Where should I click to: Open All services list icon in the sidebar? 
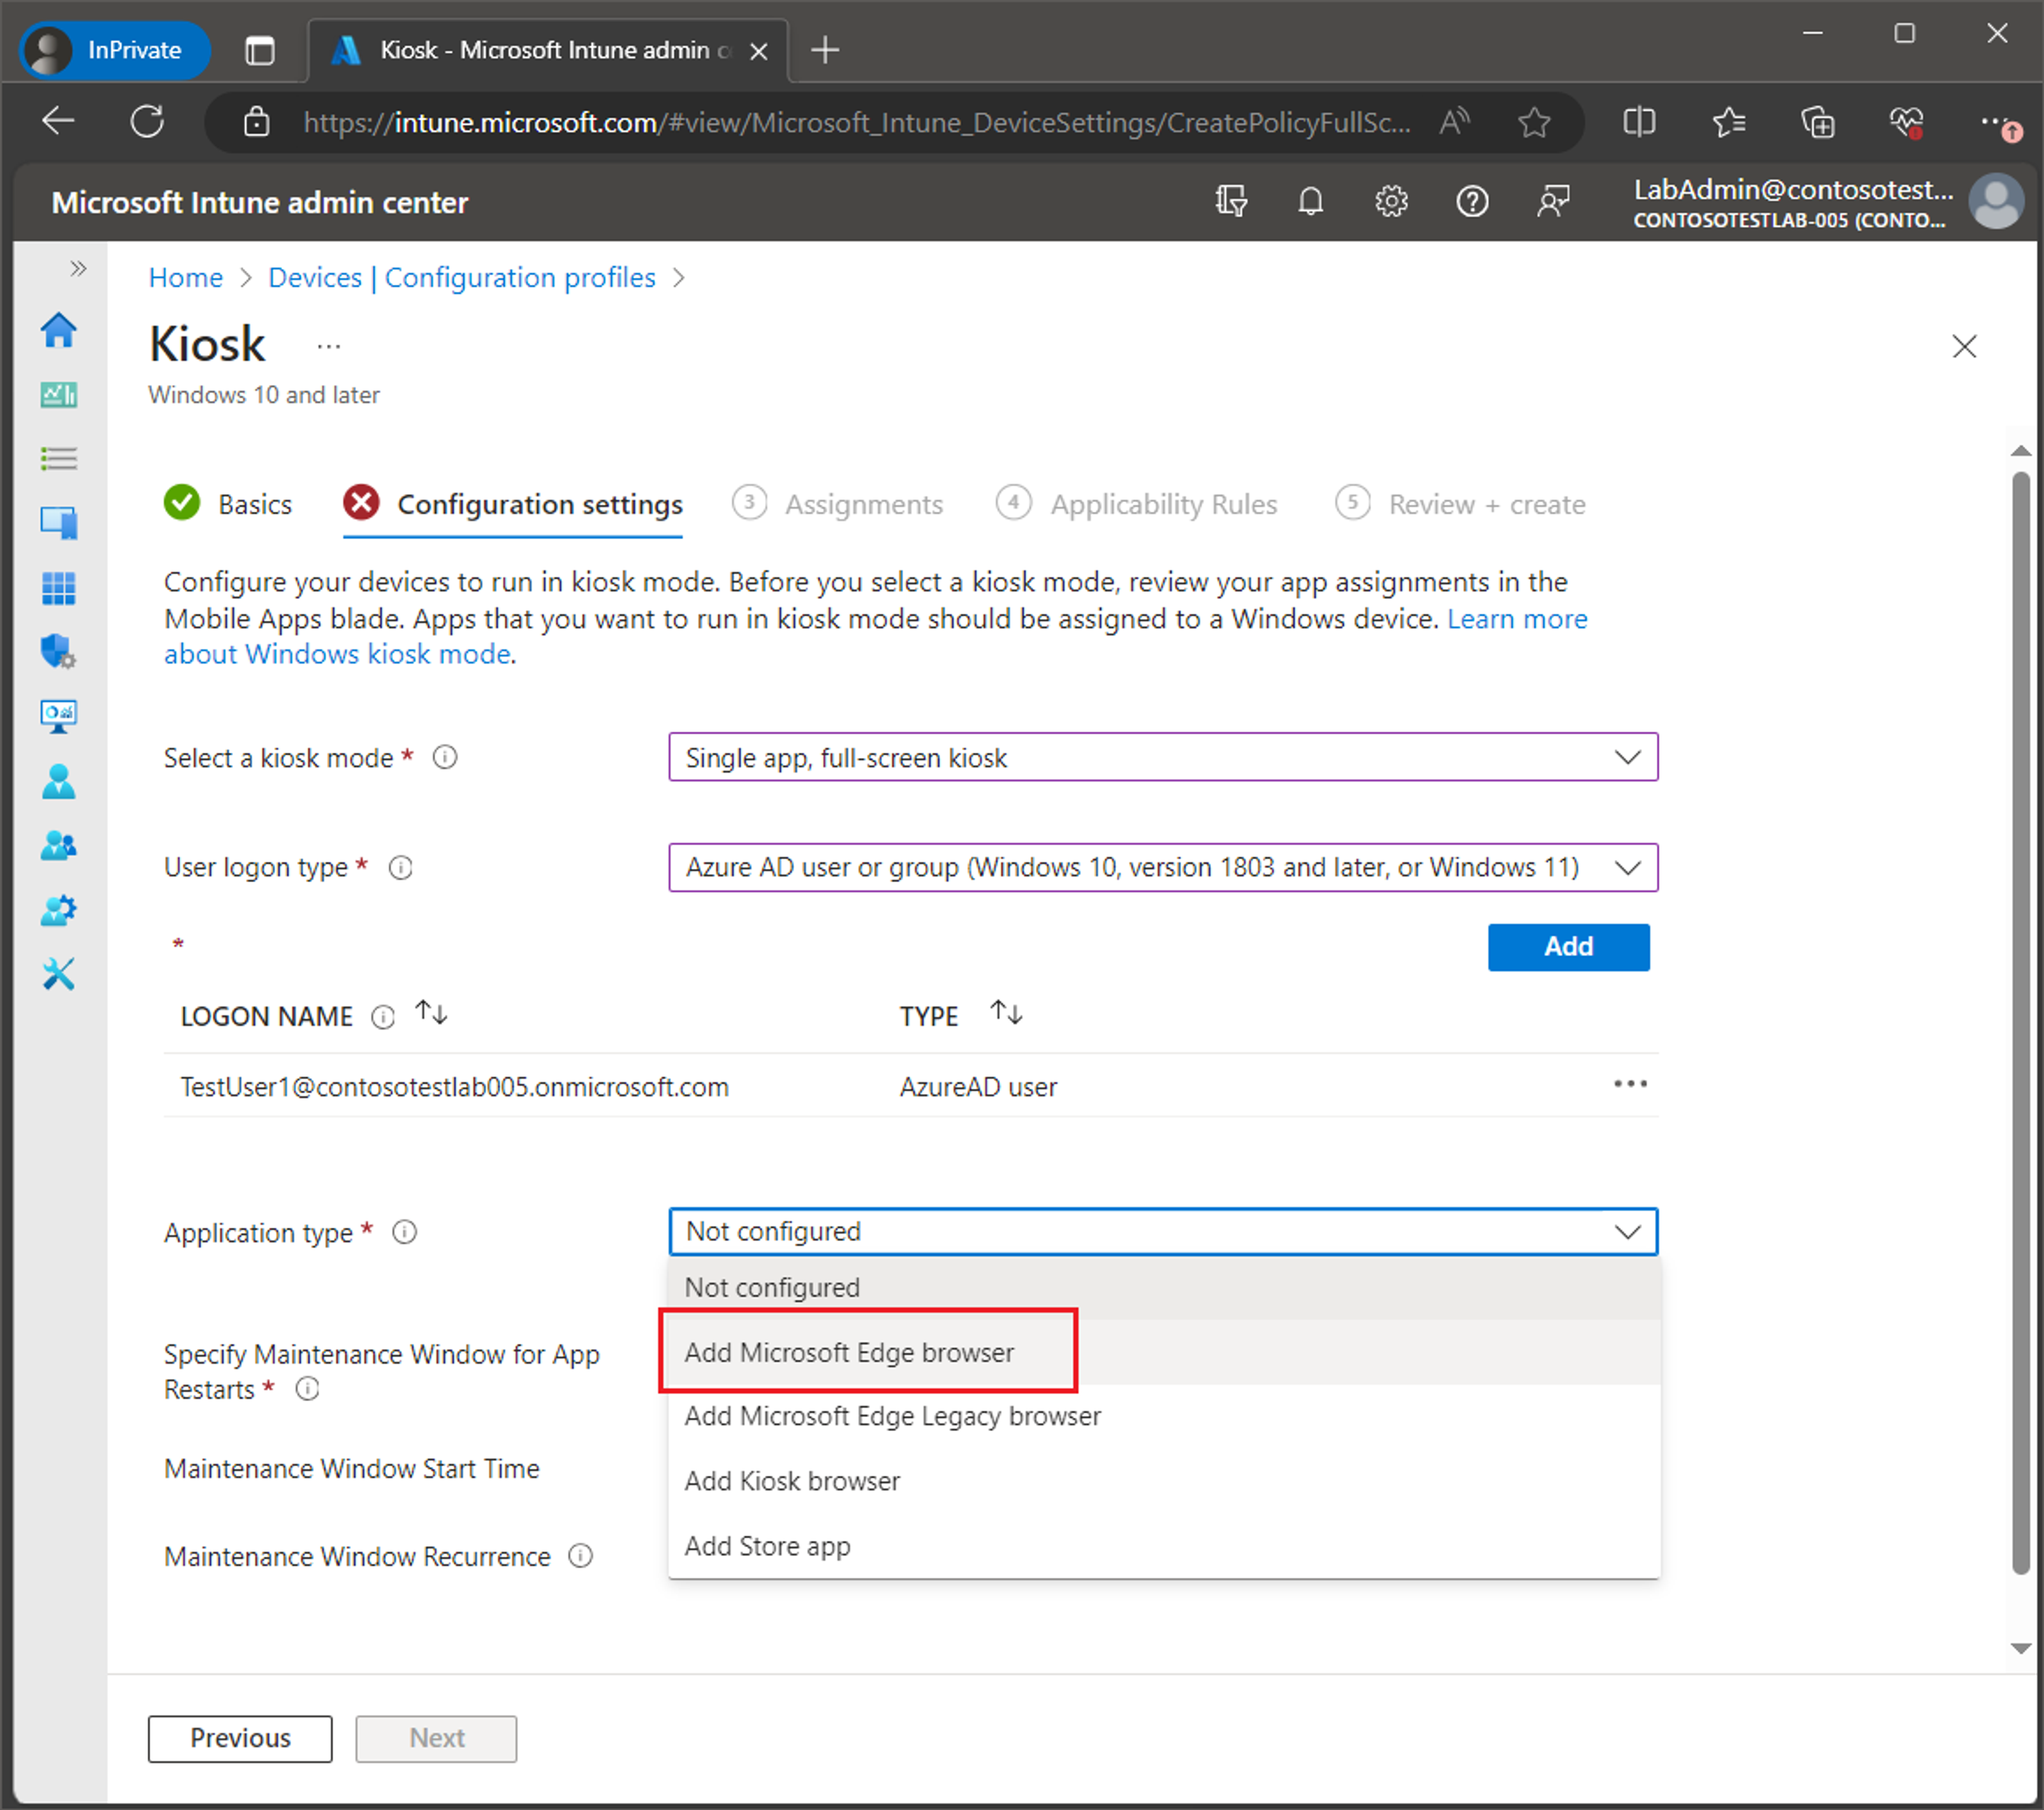click(58, 459)
